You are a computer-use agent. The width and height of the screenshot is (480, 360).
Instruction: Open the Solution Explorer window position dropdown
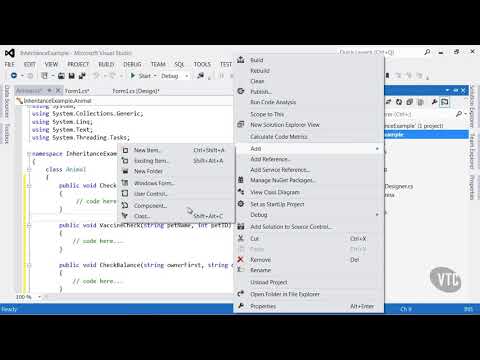[x=447, y=90]
